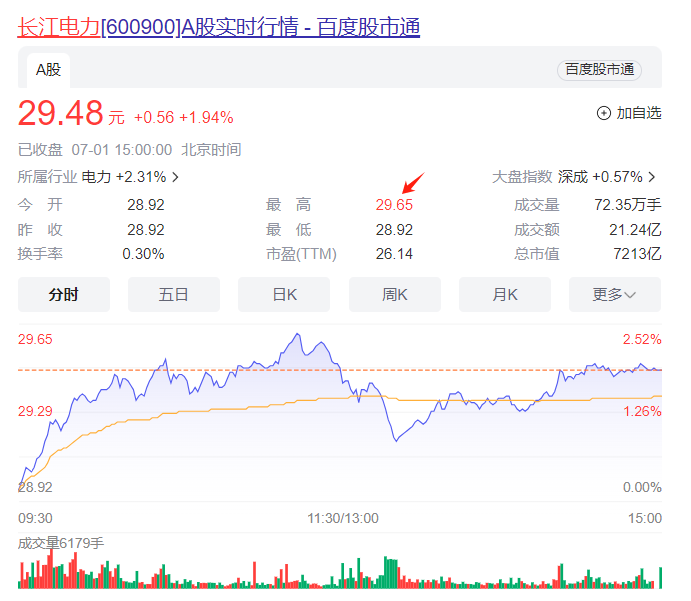691x601 pixels.
Task: Switch to the 分时 chart tab
Action: (x=64, y=294)
